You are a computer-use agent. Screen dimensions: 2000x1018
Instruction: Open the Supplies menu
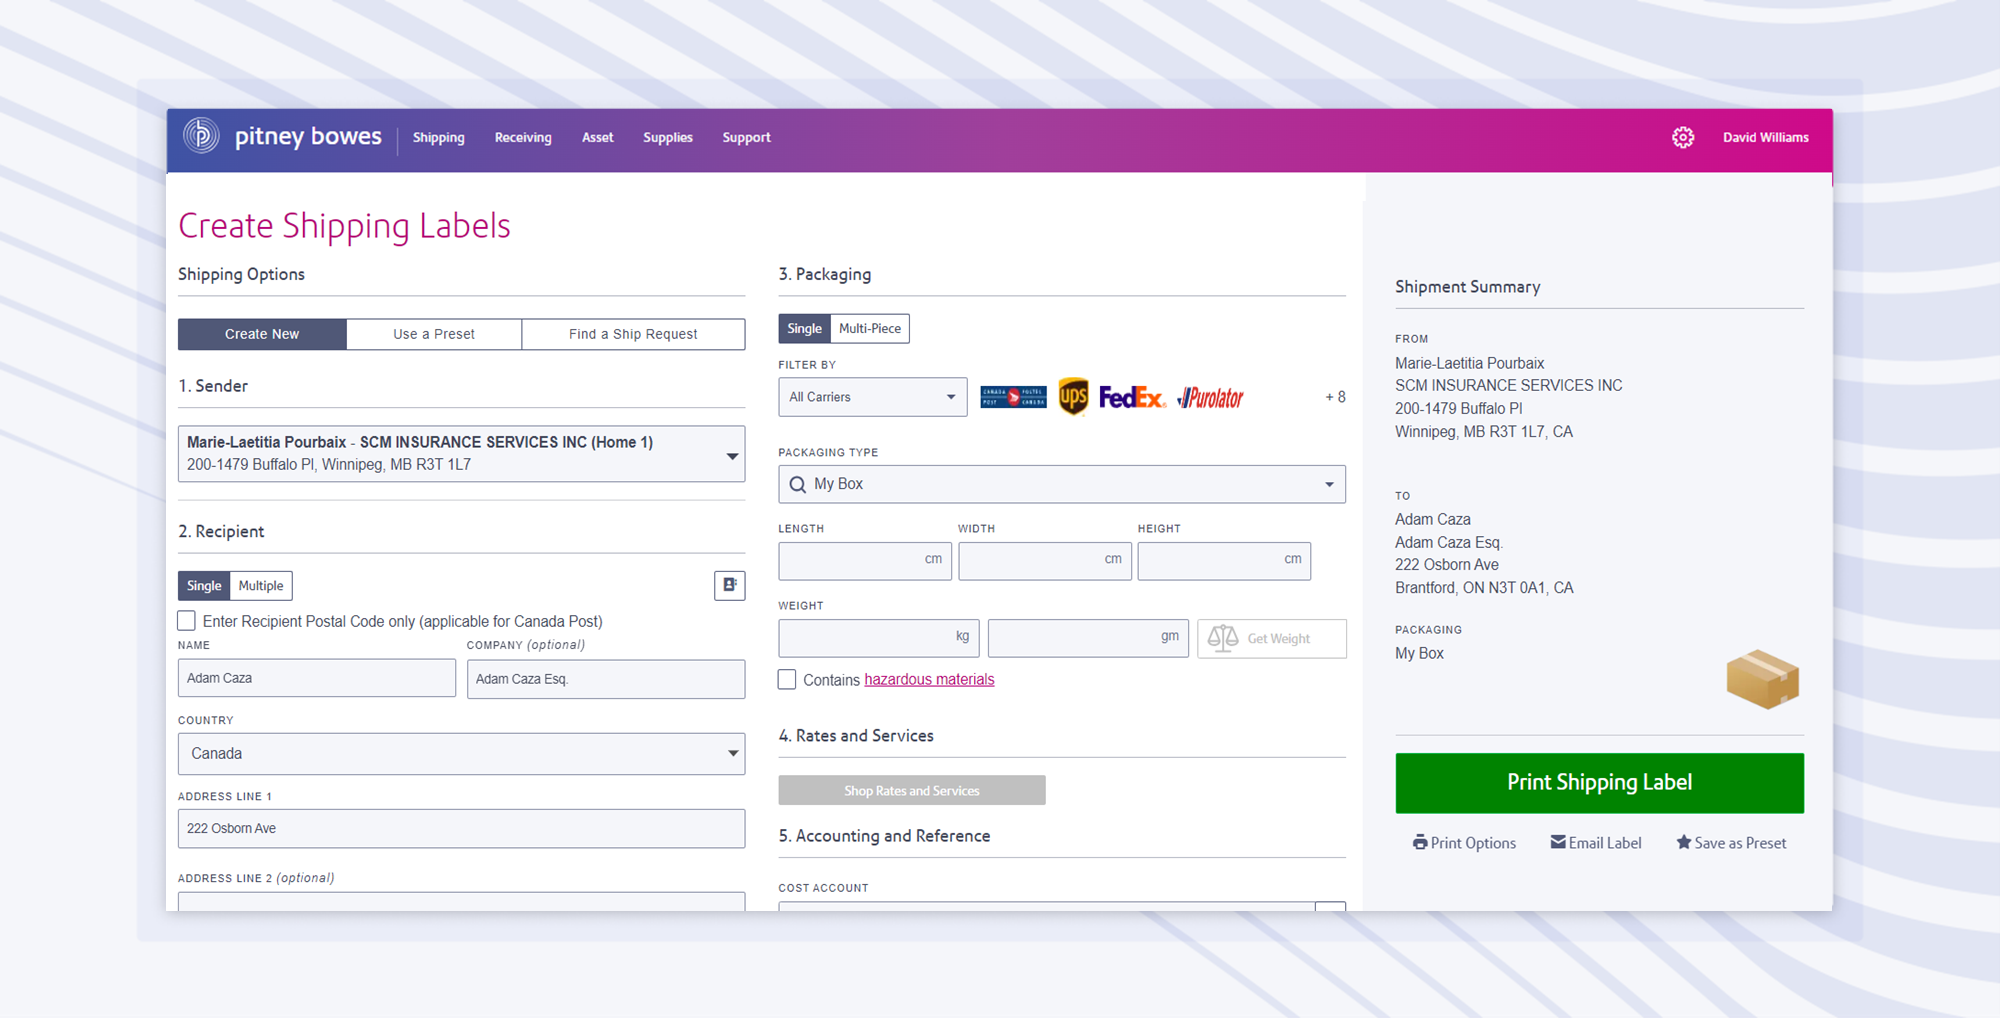tap(668, 138)
